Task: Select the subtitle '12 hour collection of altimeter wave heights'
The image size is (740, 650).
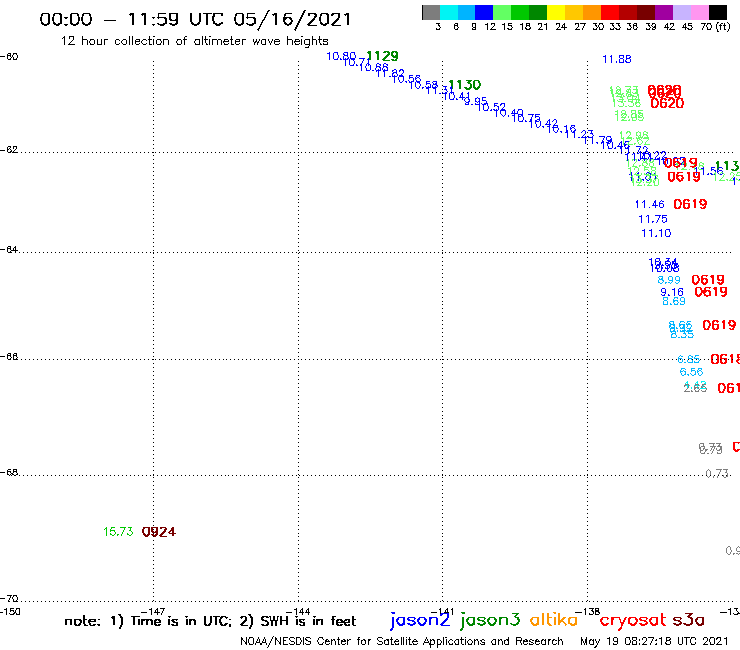Action: [194, 41]
